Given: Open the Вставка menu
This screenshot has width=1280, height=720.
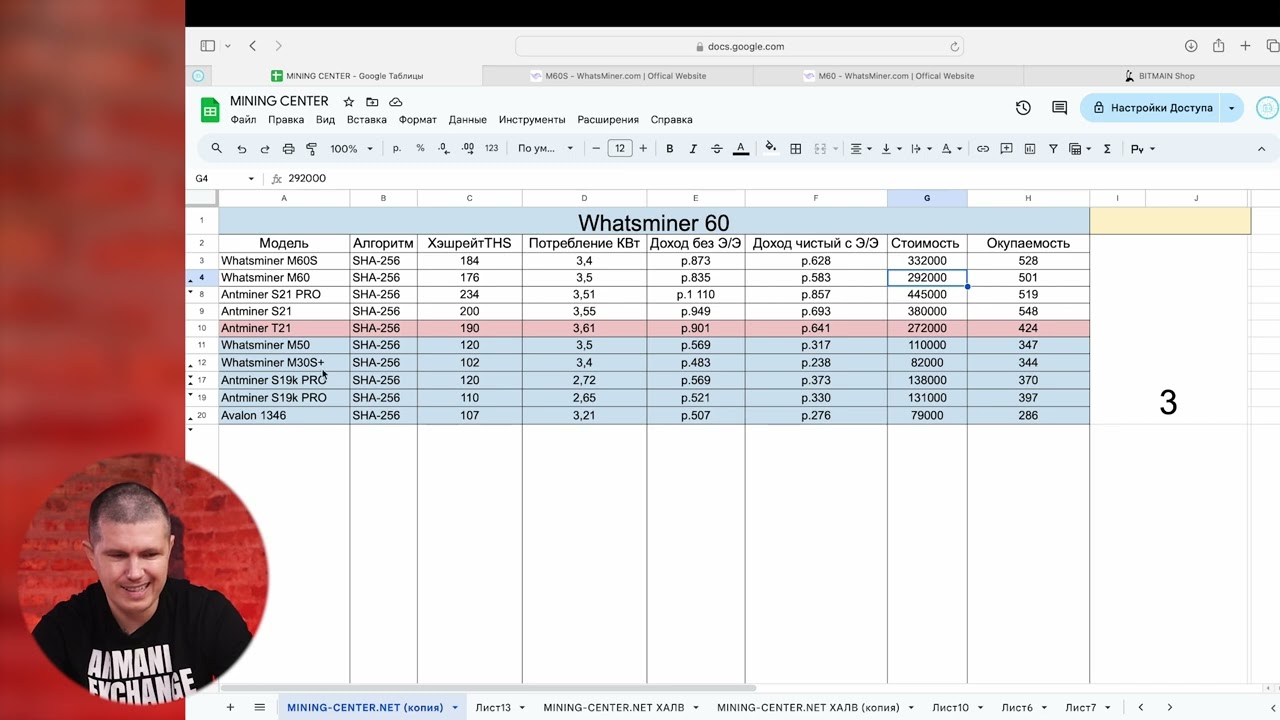Looking at the screenshot, I should pyautogui.click(x=367, y=120).
